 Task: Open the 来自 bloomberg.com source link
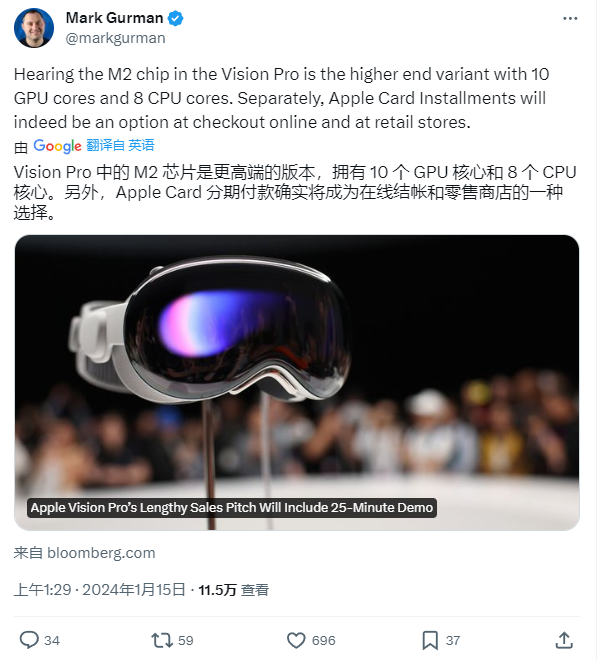pos(85,554)
